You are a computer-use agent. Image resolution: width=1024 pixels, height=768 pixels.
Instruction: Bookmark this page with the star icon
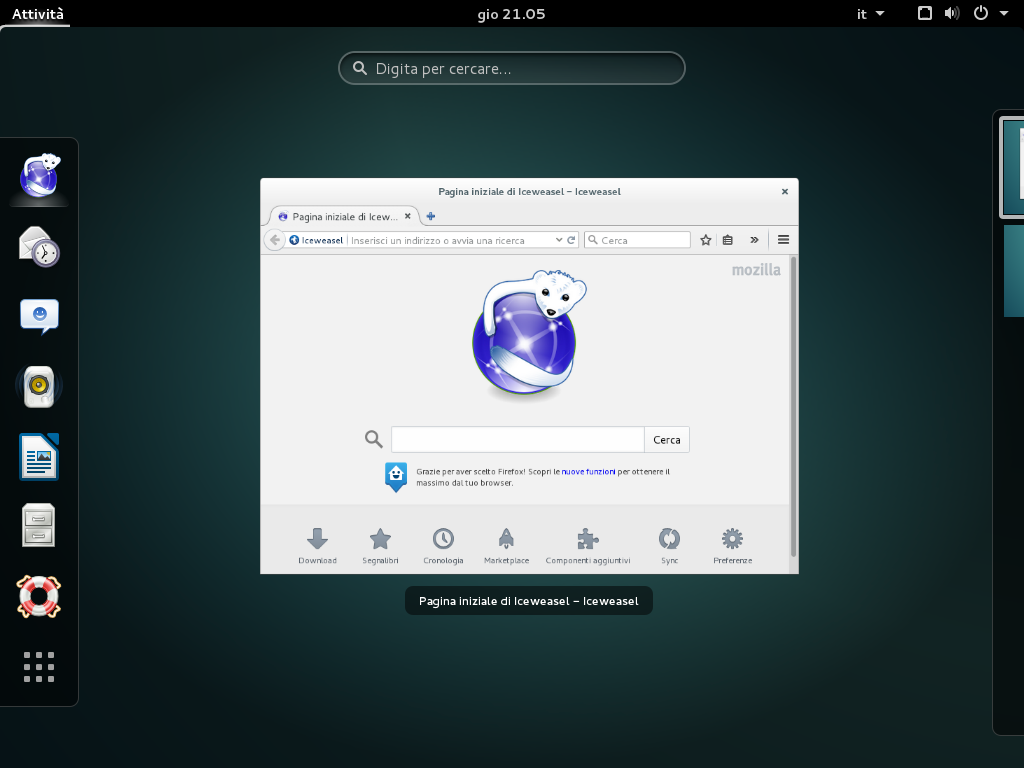click(x=705, y=240)
